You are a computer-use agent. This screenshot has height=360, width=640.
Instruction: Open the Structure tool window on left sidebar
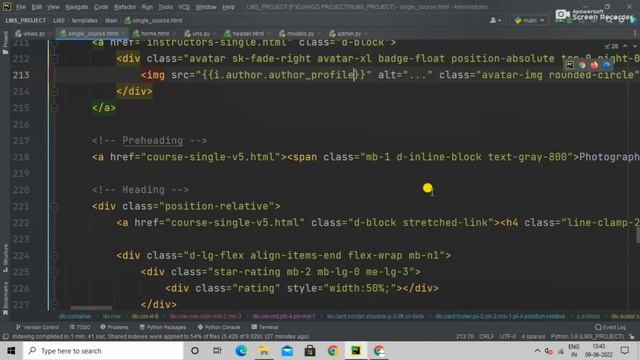click(5, 258)
